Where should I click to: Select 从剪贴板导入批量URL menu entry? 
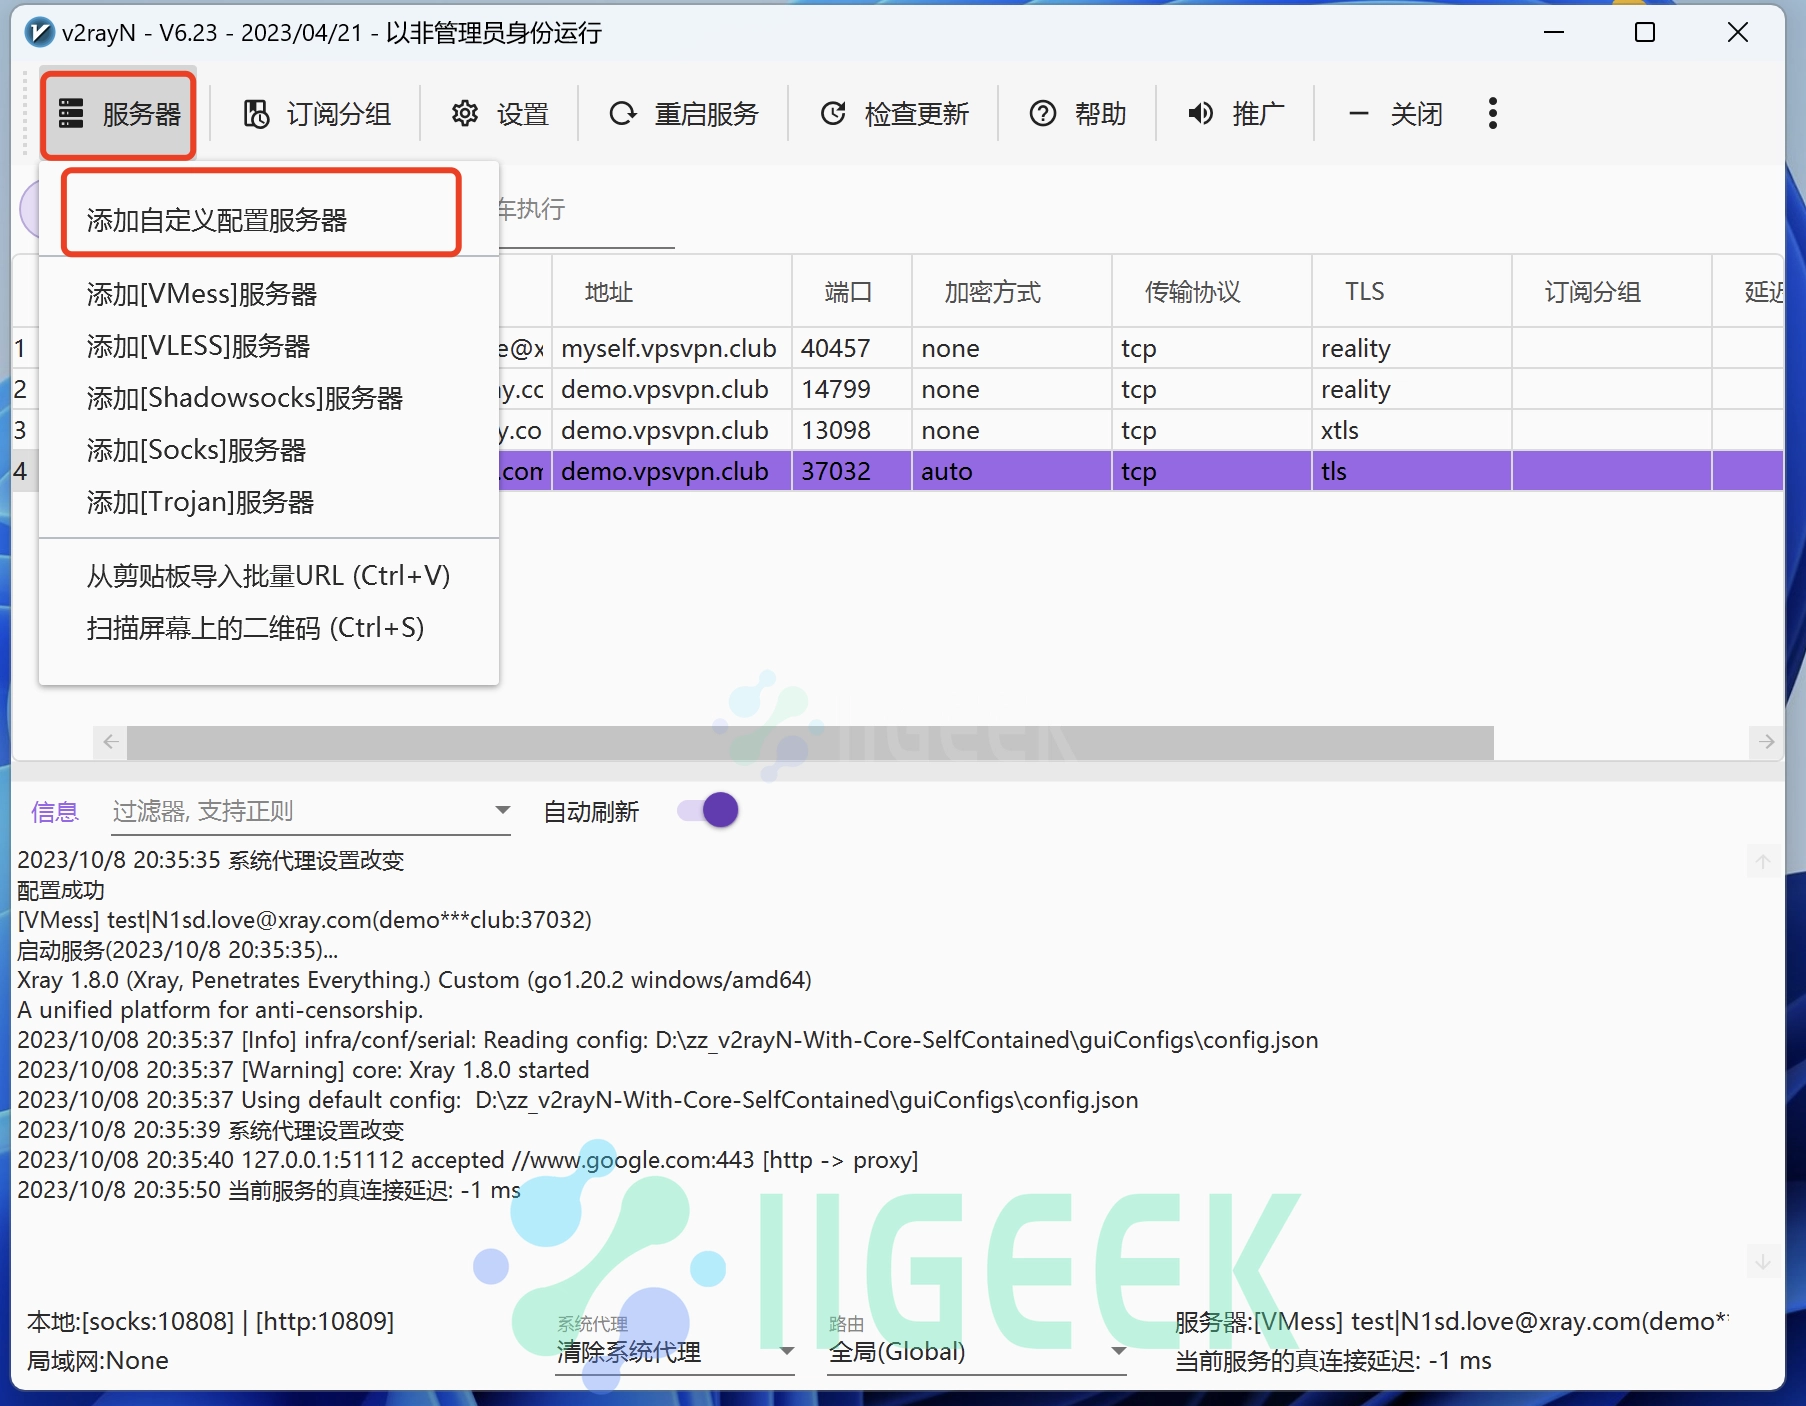(x=268, y=576)
